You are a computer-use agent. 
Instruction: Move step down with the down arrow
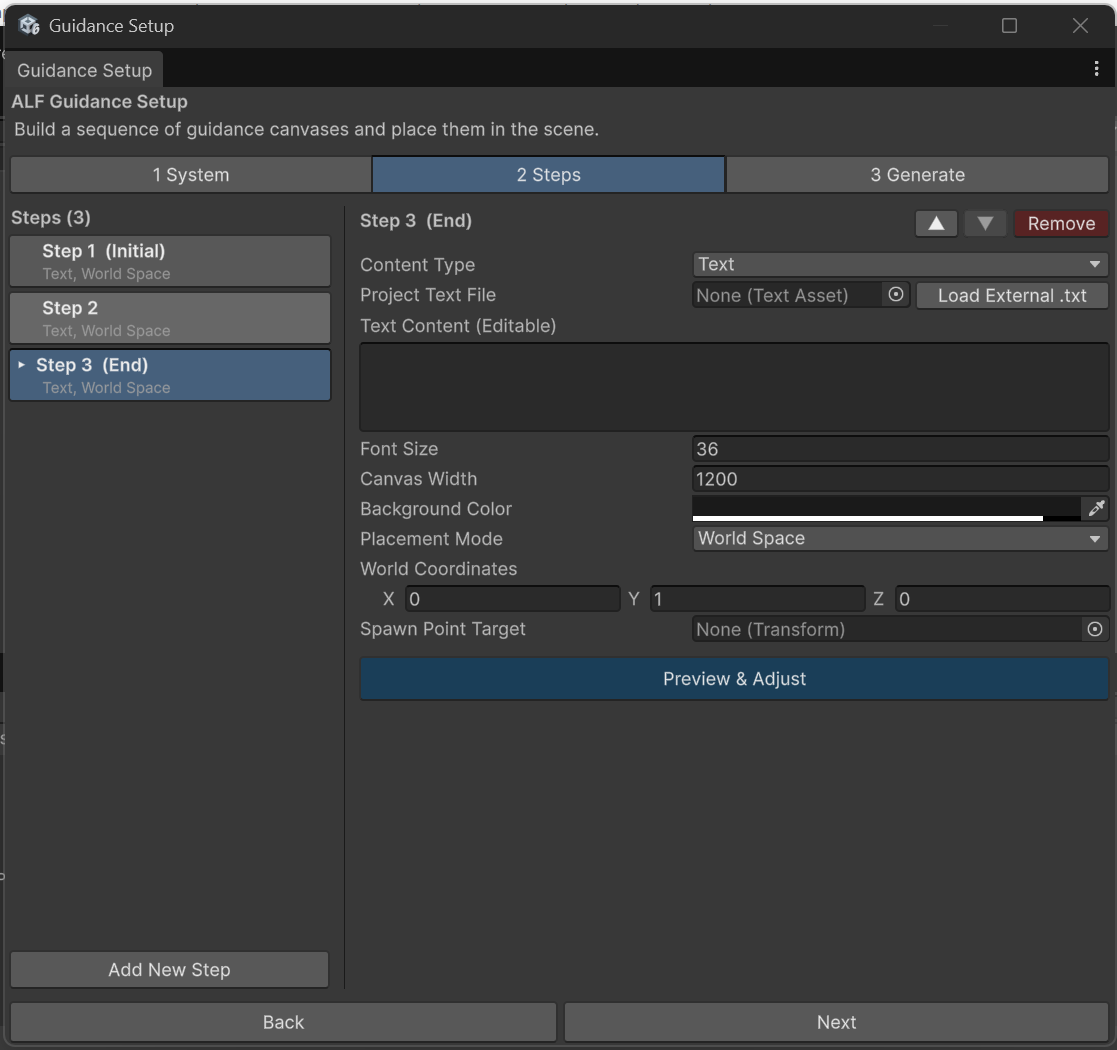985,224
